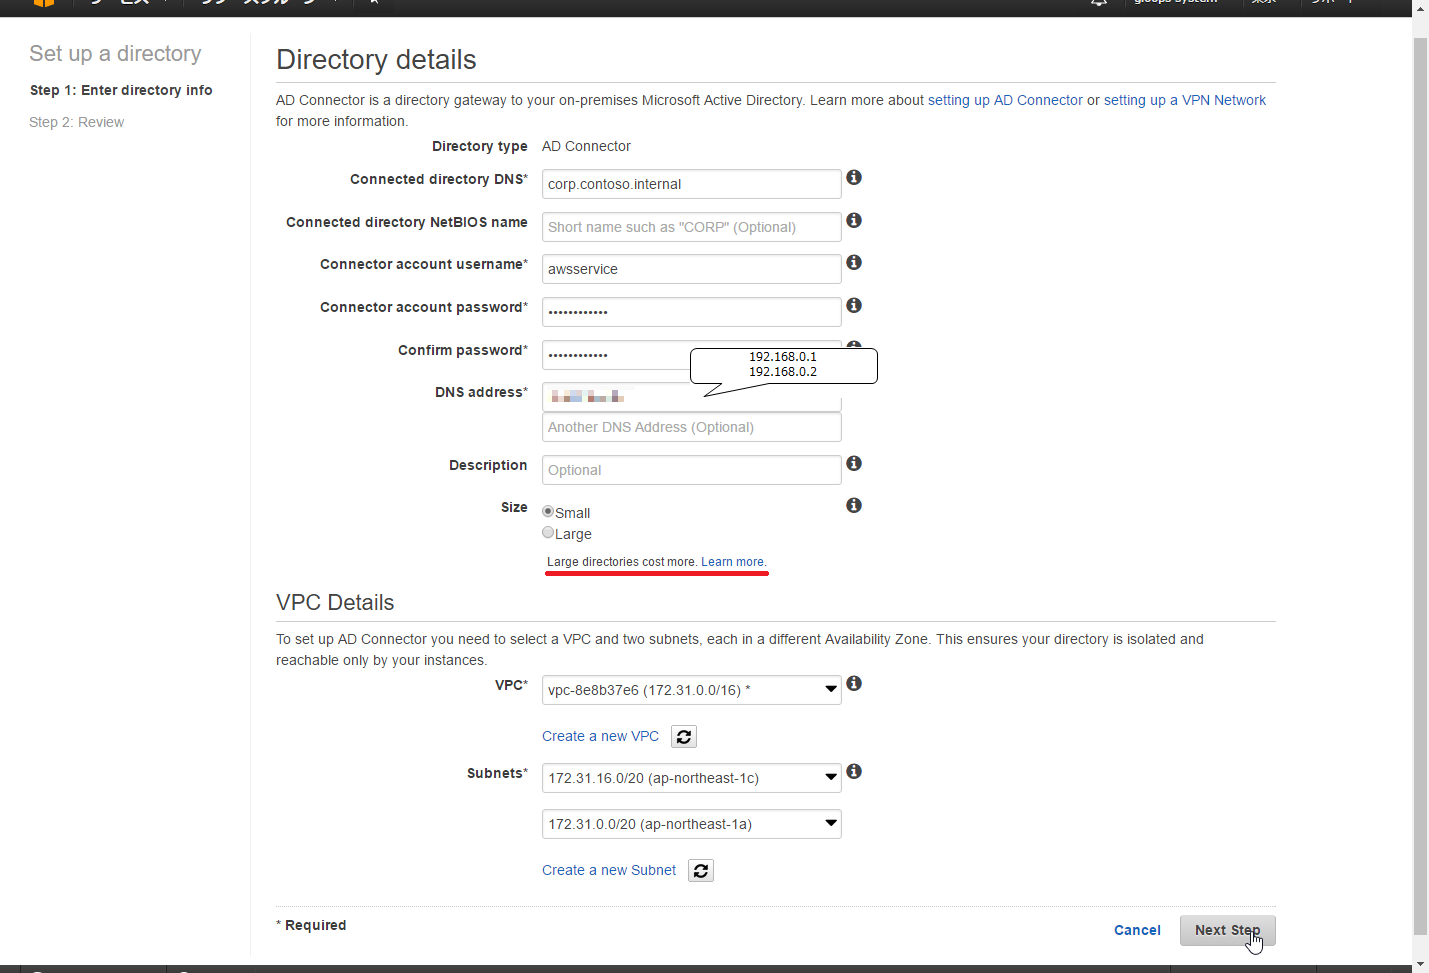Image resolution: width=1429 pixels, height=973 pixels.
Task: Cancel the directory setup
Action: [1137, 930]
